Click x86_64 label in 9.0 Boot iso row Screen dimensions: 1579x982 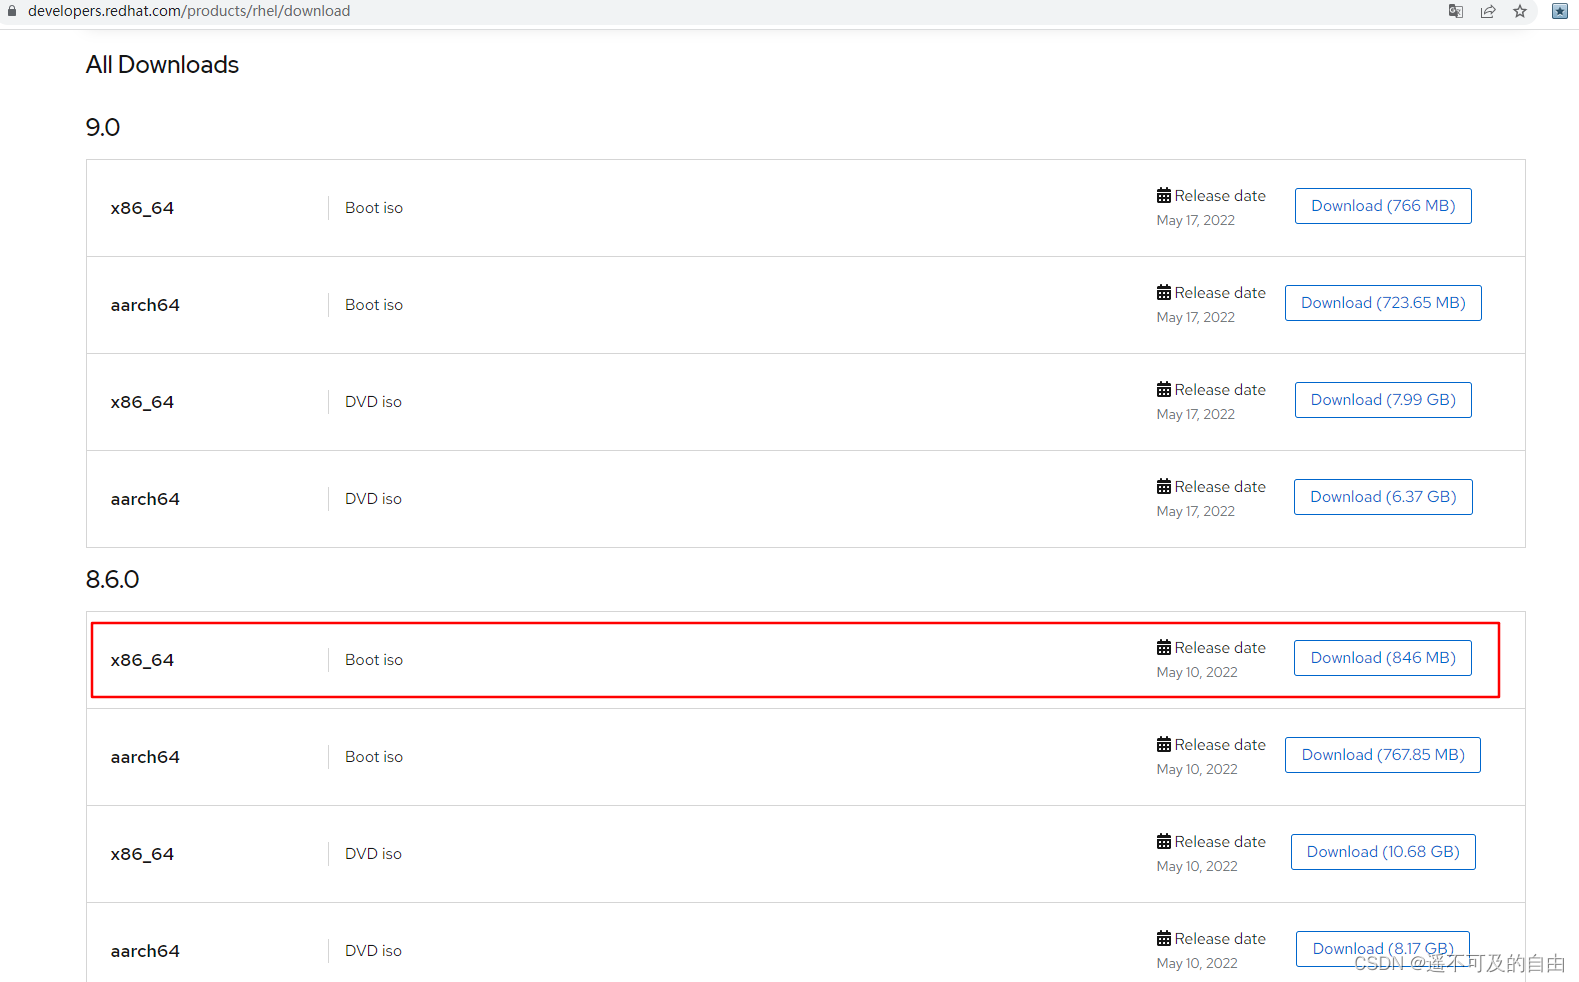point(142,208)
